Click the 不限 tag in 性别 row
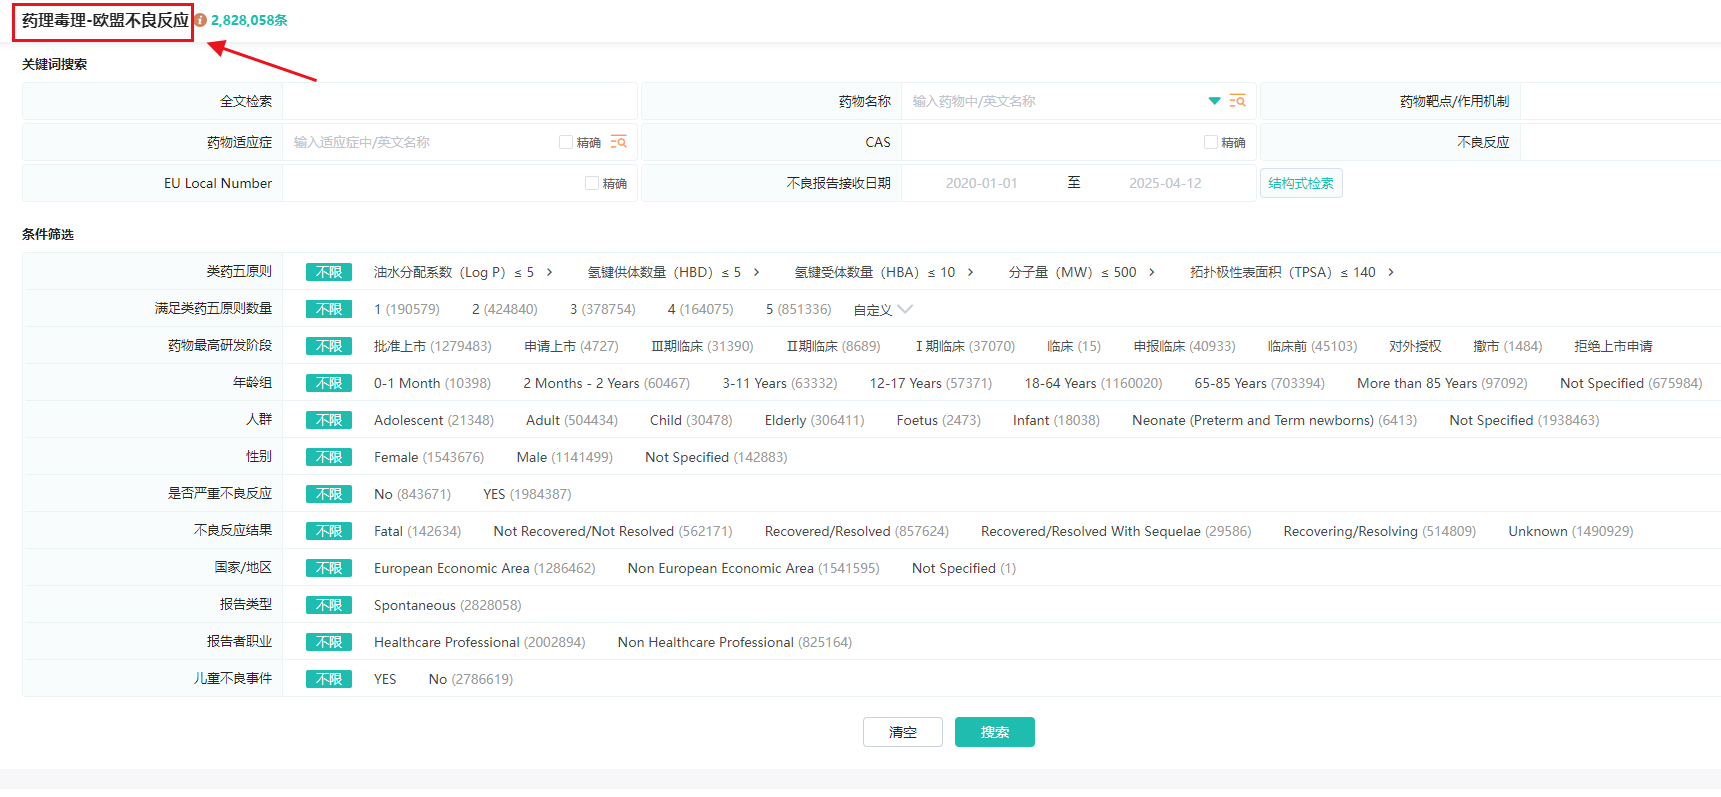Screen dimensions: 1721x797 (329, 457)
